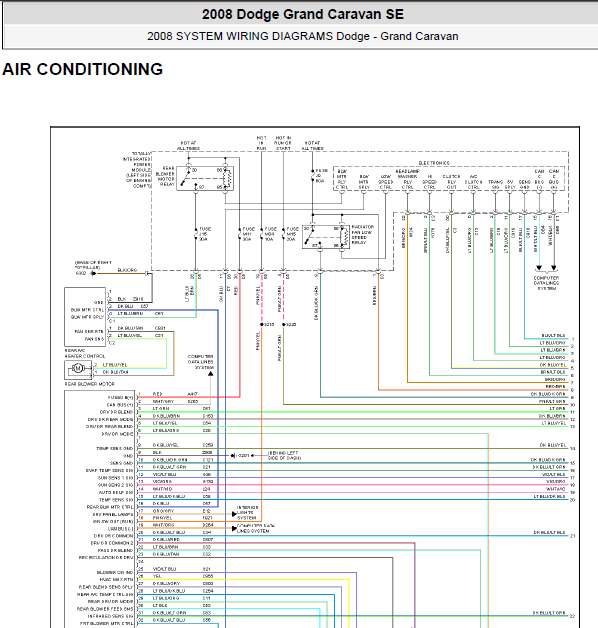Viewport: 598px width, 628px height.
Task: Click the "RECIRCULATION DR DRV" pin label
Action: [106, 558]
